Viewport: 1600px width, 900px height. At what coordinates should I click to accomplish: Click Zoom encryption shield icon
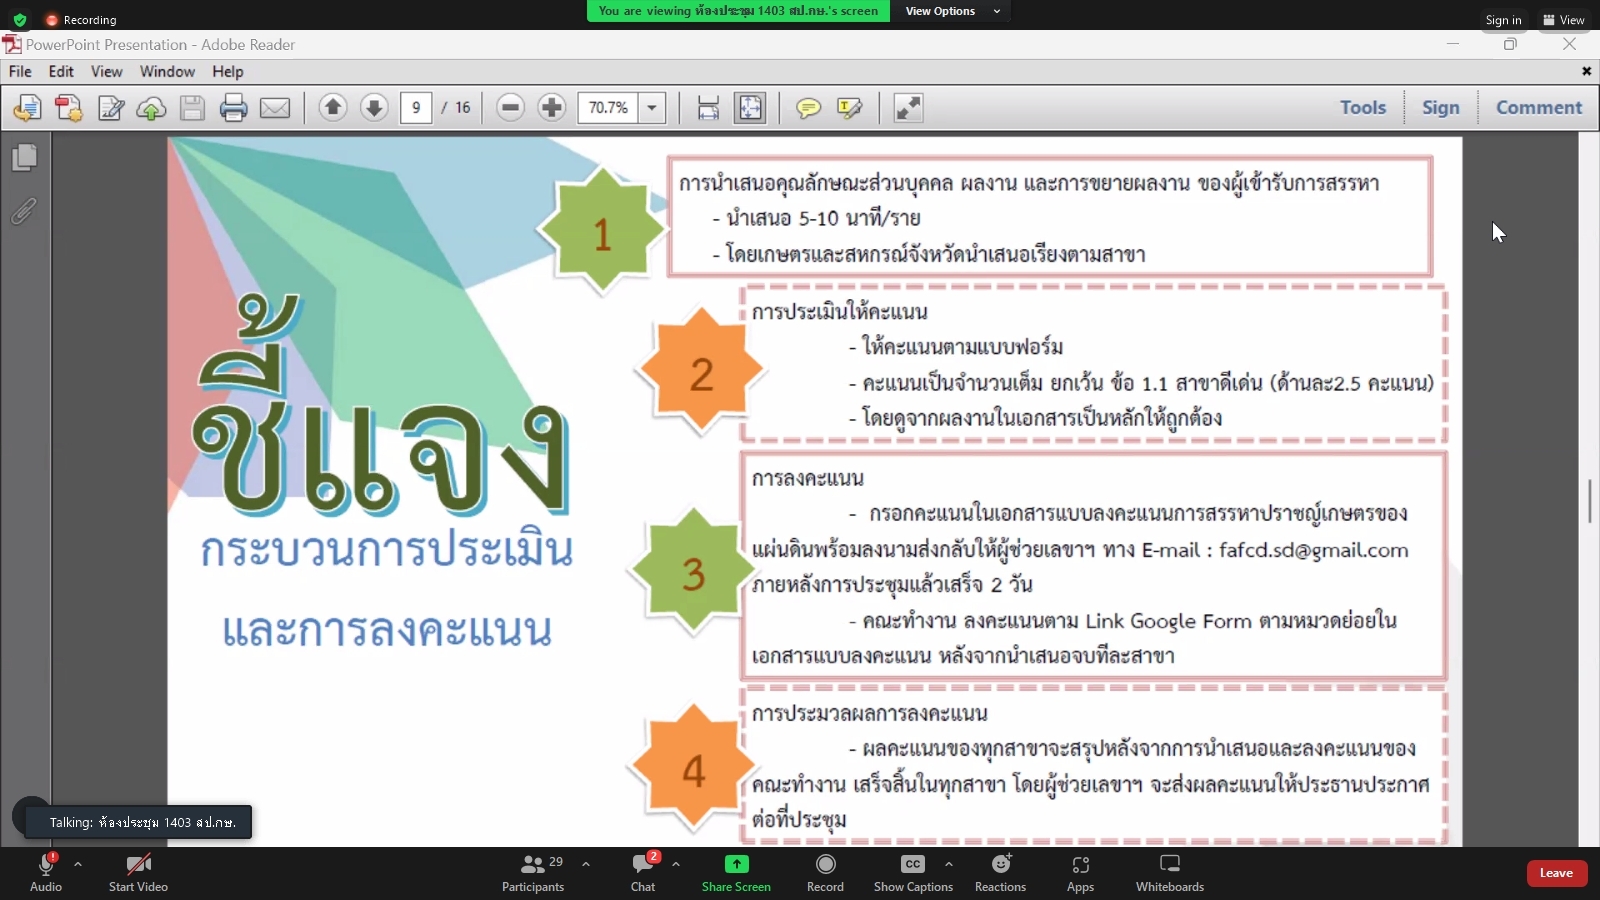(19, 19)
